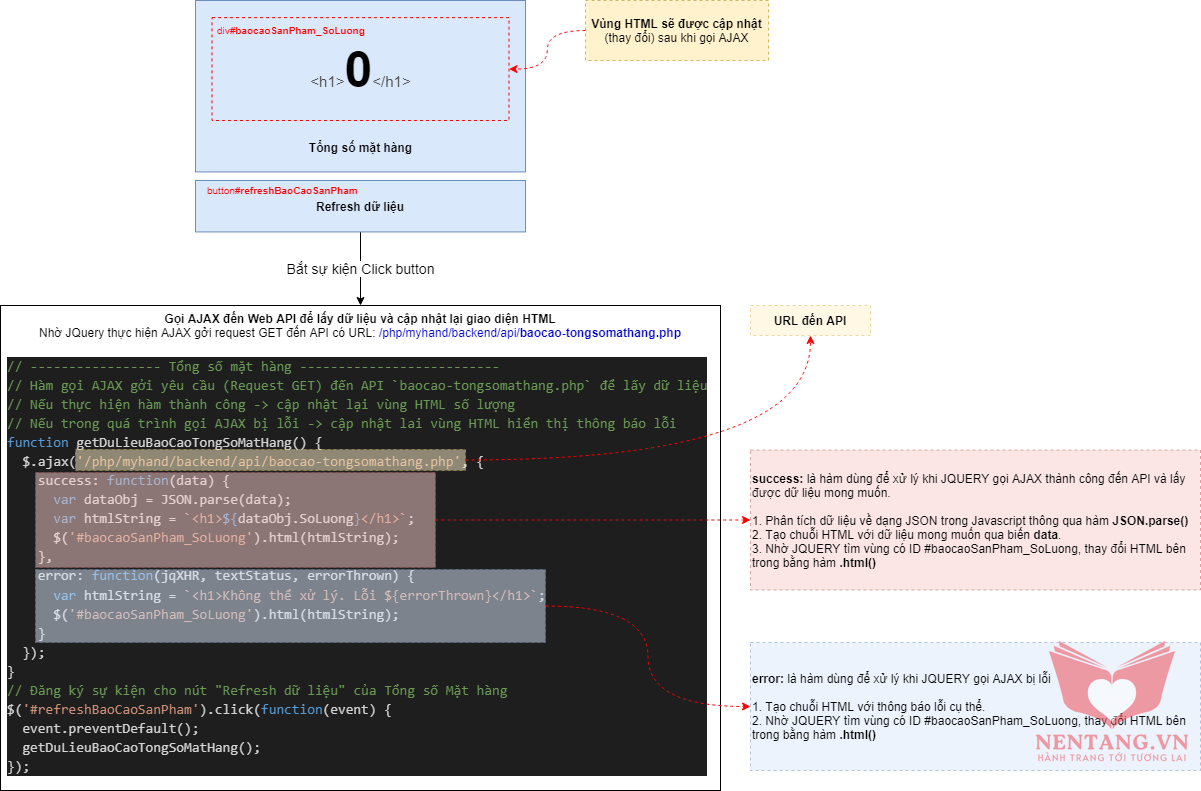Click the "Bắt sự kiện Click button" label
The height and width of the screenshot is (791, 1201).
pyautogui.click(x=360, y=270)
